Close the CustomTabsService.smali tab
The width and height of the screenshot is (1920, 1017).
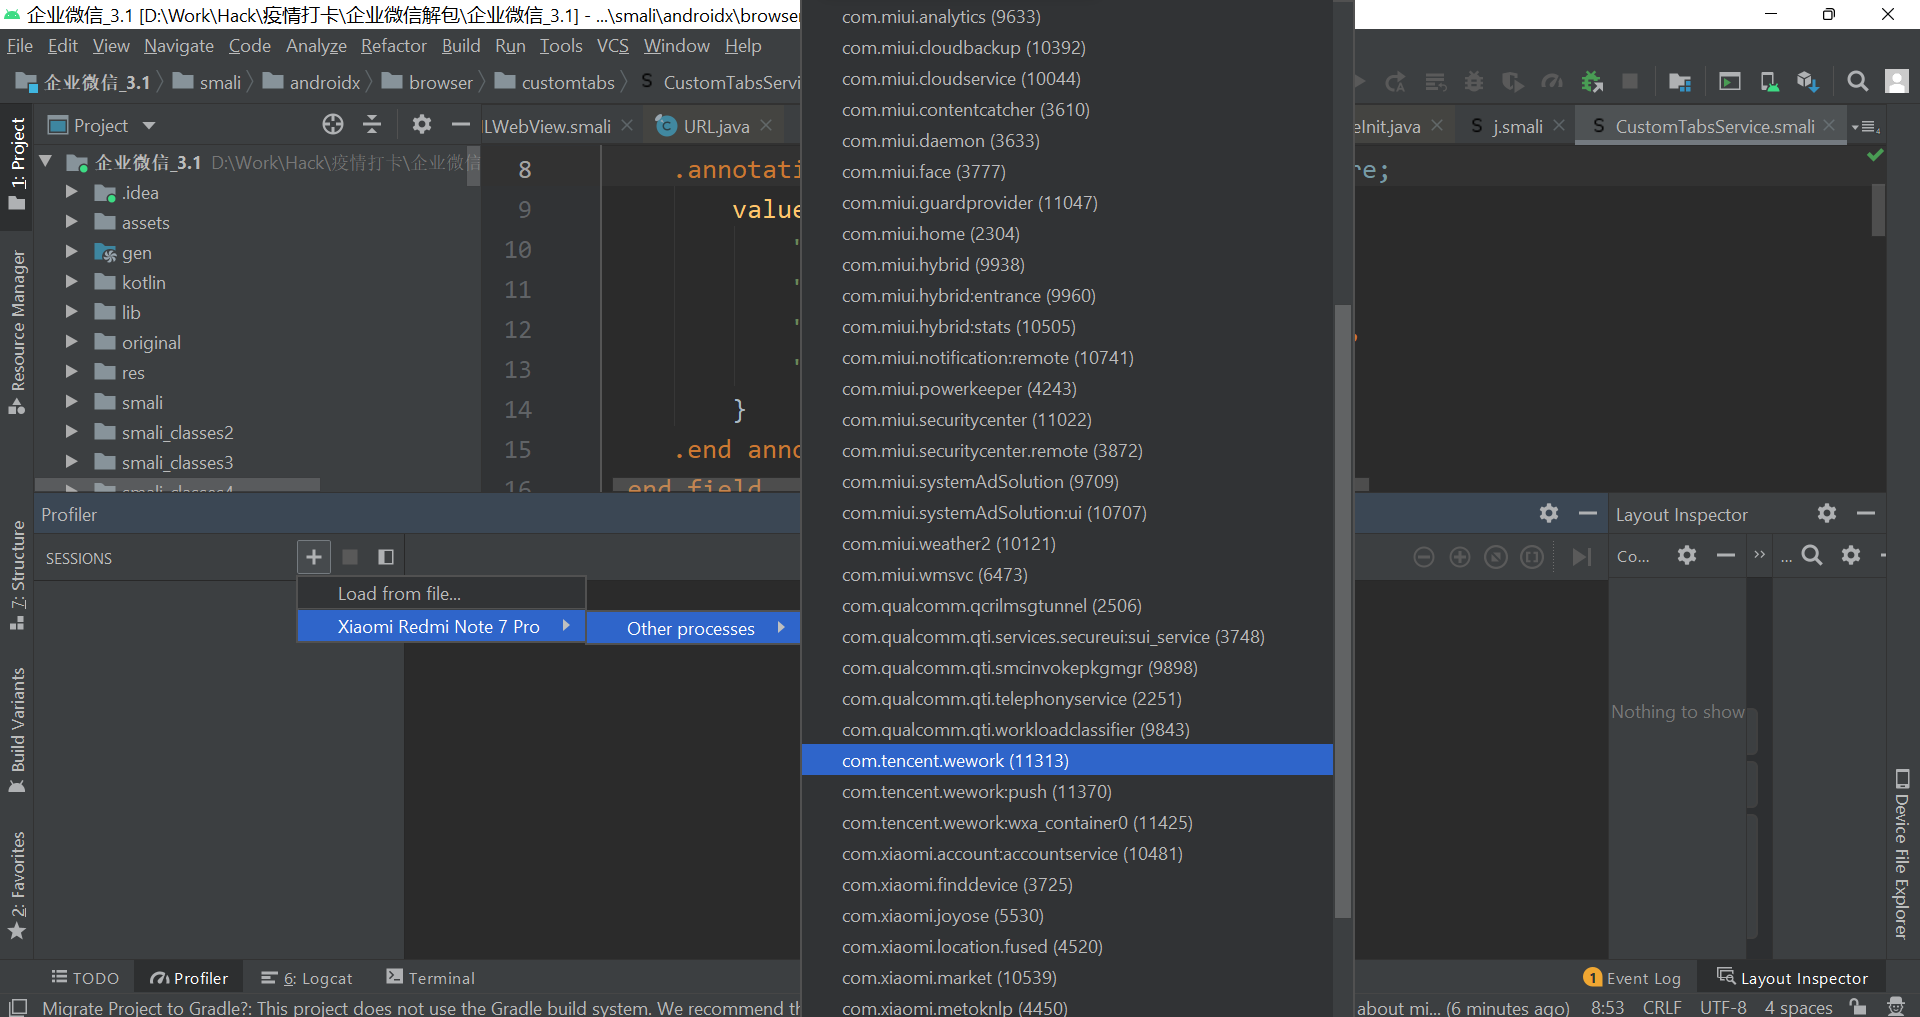pos(1829,125)
